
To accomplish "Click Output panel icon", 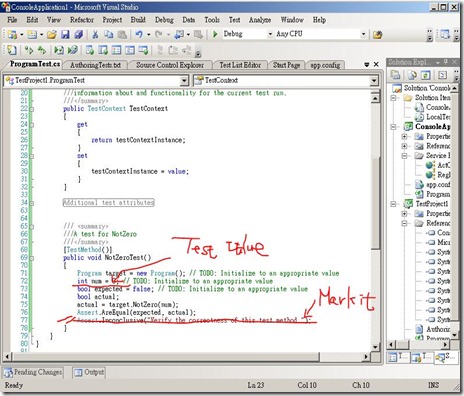I will pyautogui.click(x=78, y=372).
